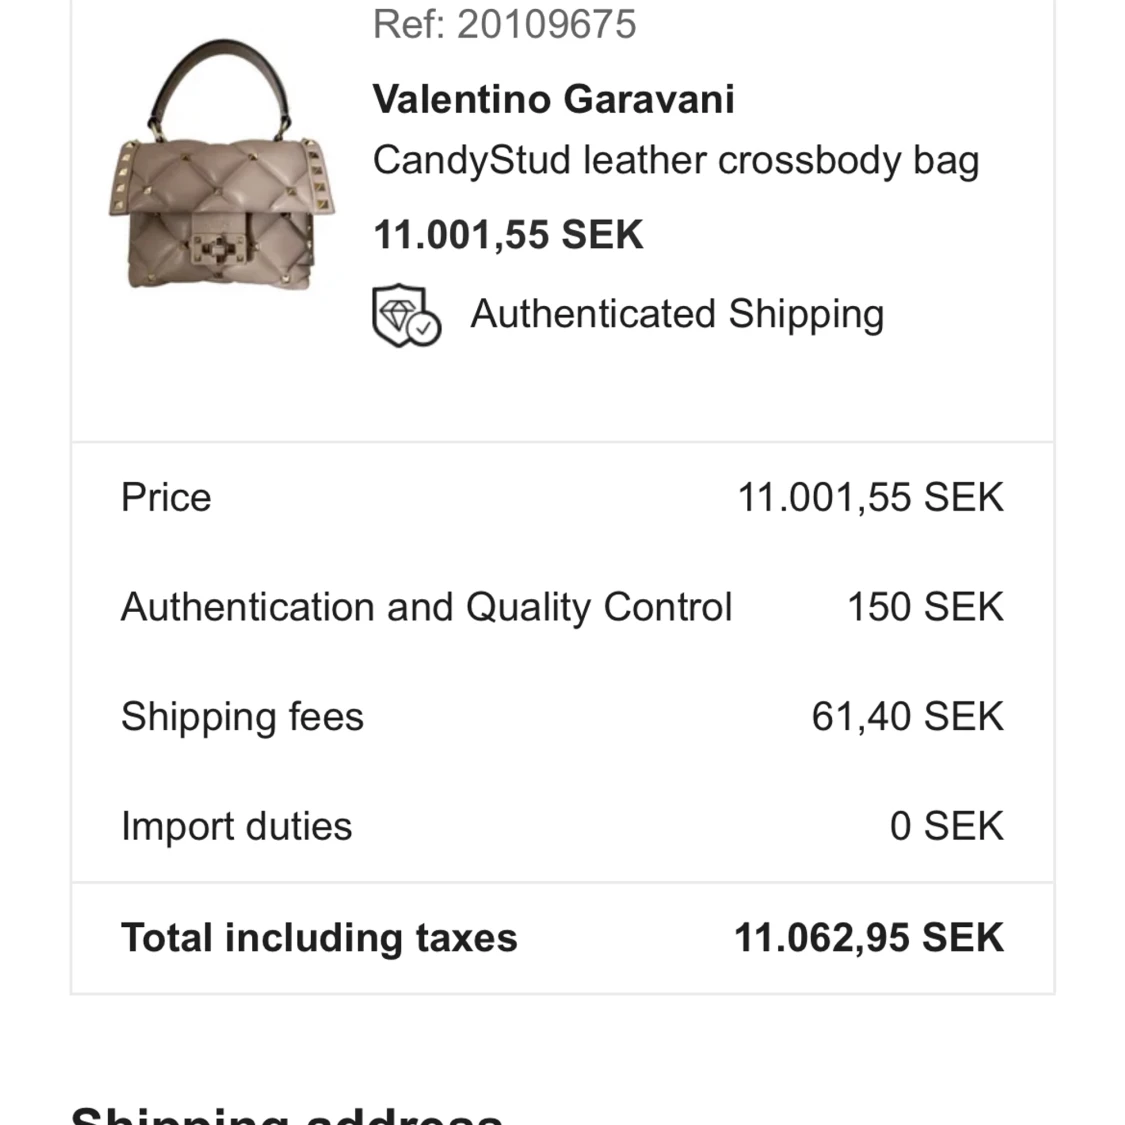1125x1125 pixels.
Task: Select the Price row label
Action: 166,497
